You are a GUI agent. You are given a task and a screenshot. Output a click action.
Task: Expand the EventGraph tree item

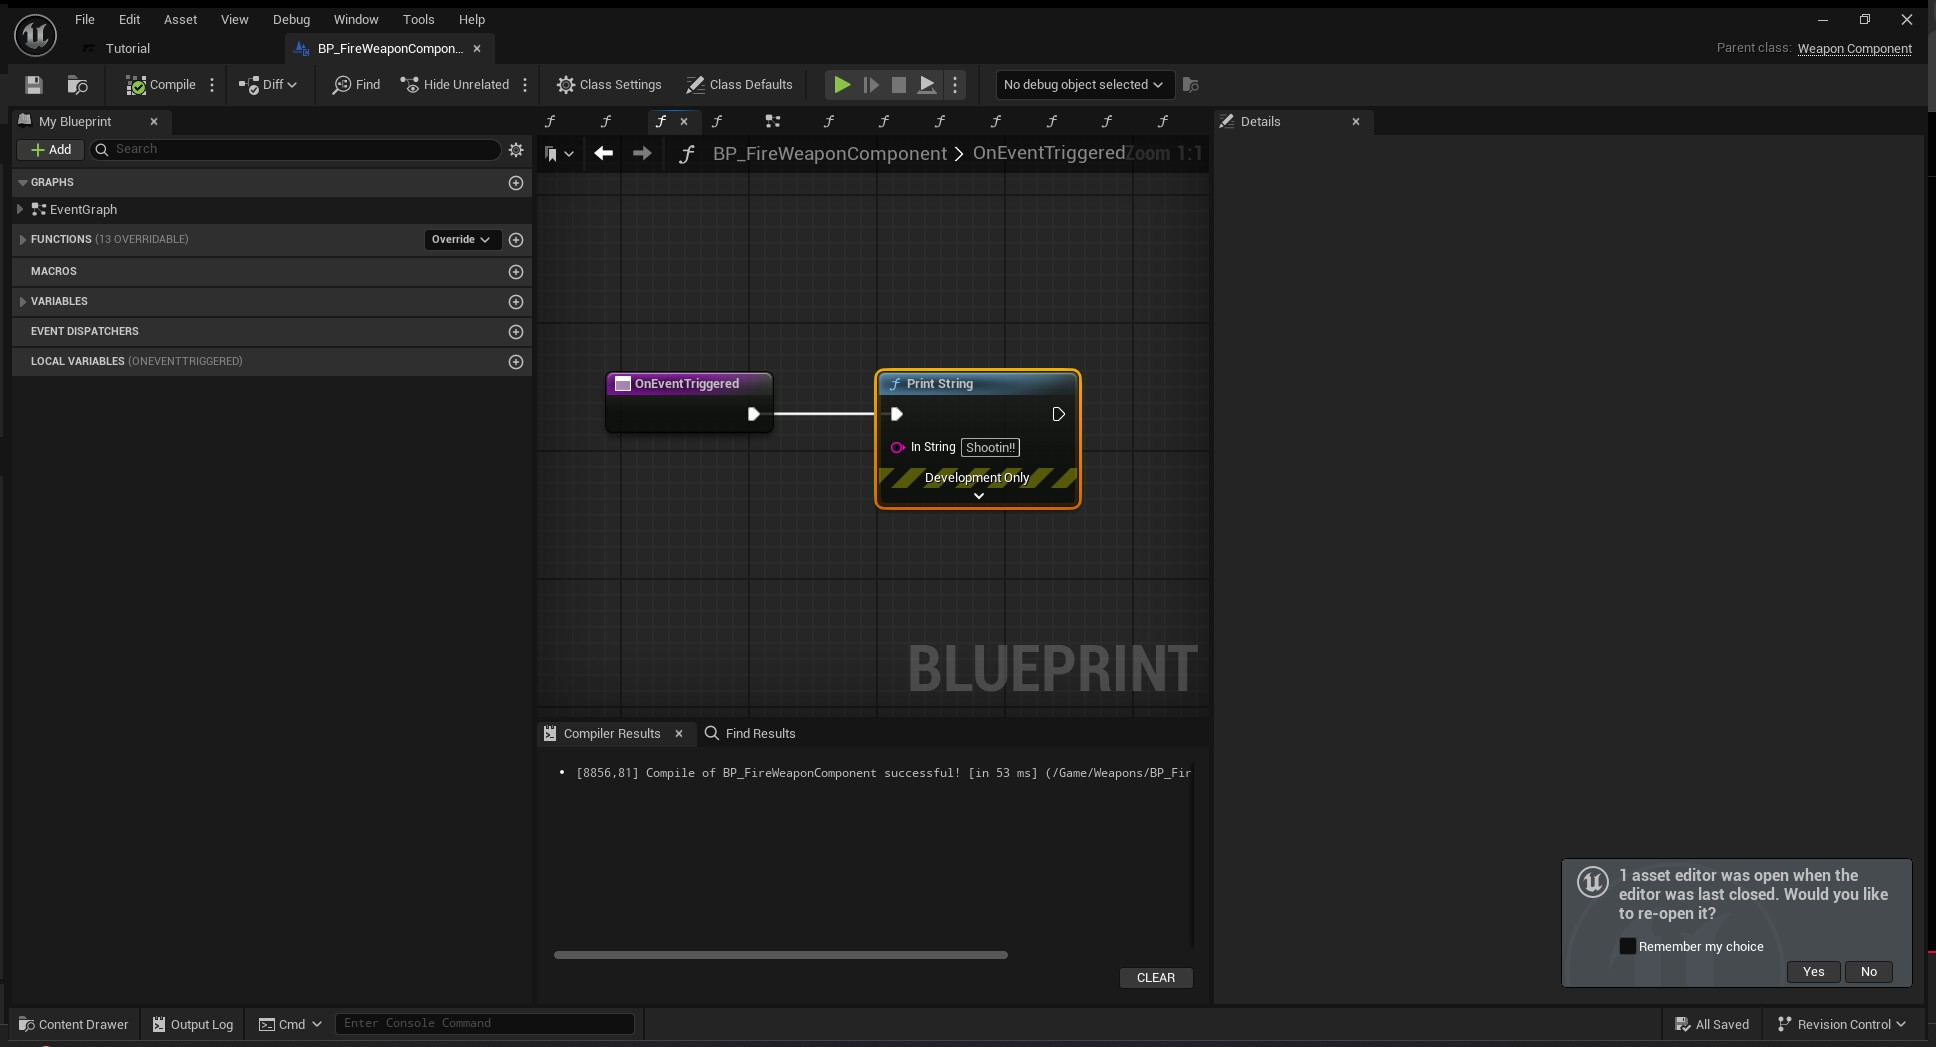pos(20,209)
